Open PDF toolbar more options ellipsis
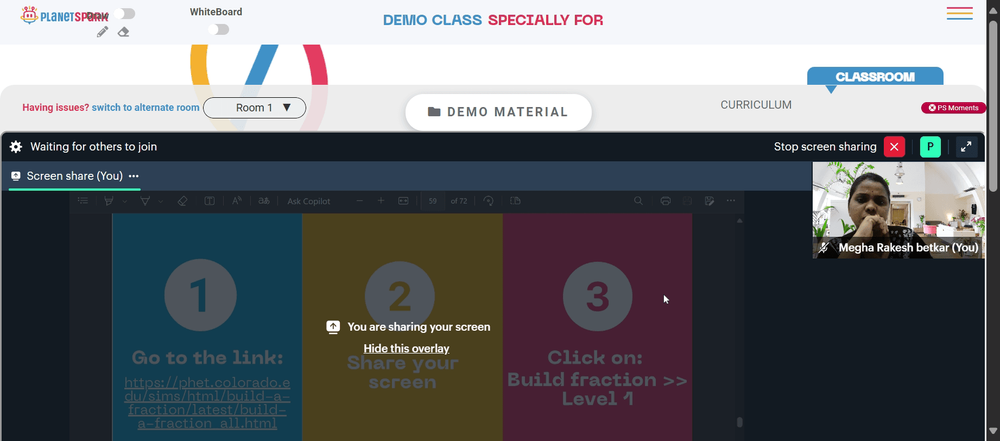 [x=731, y=200]
